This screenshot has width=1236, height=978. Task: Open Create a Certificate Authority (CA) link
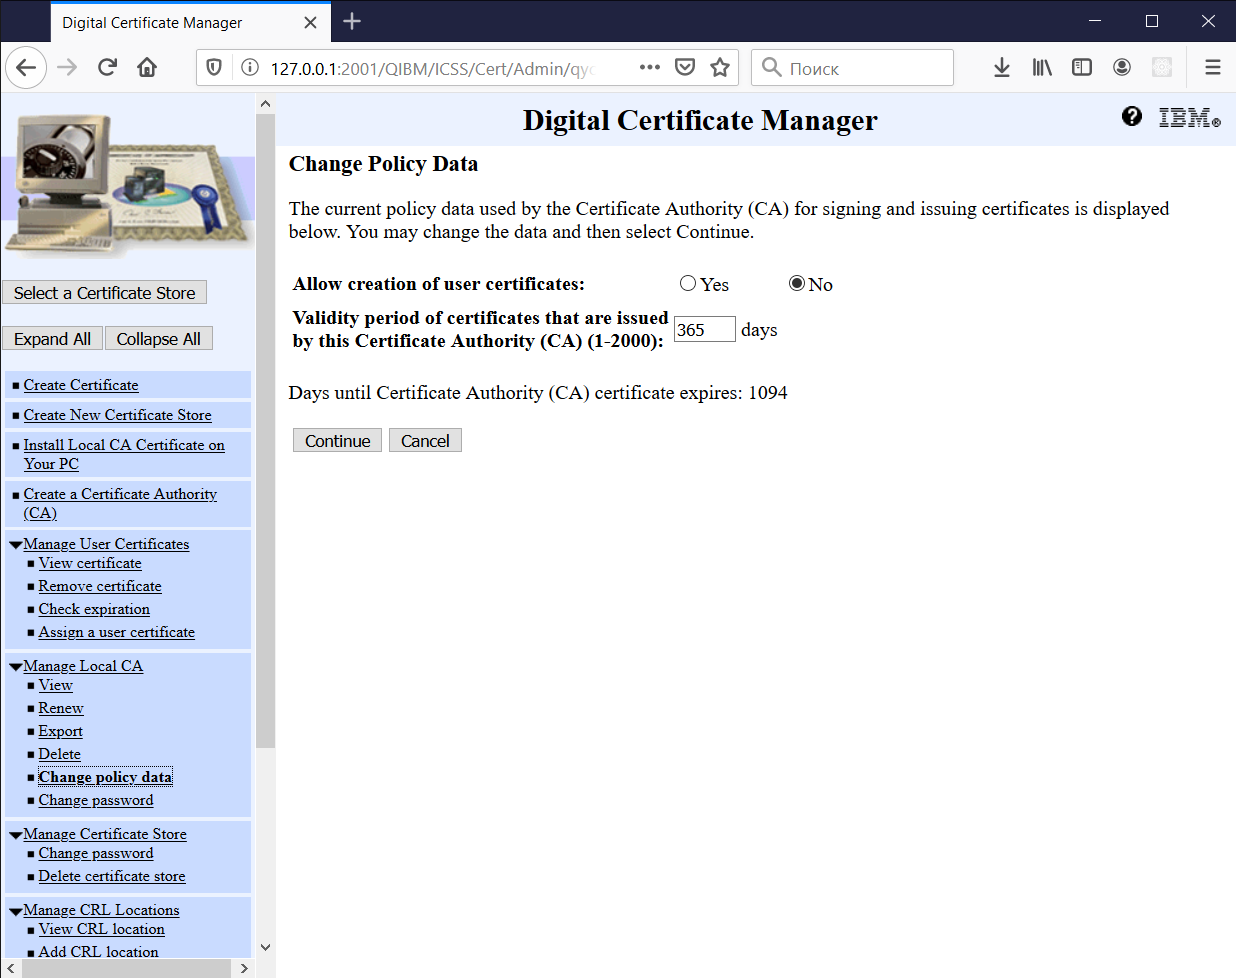click(x=120, y=503)
